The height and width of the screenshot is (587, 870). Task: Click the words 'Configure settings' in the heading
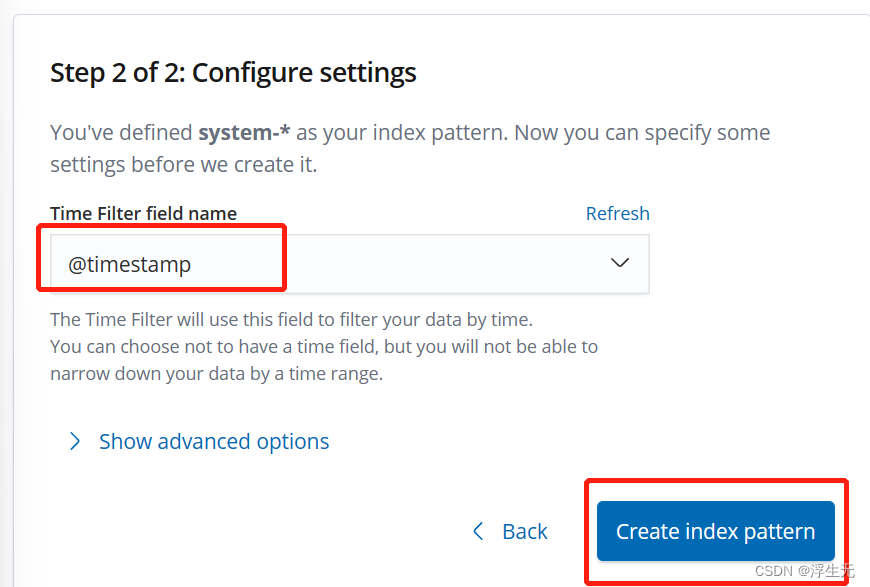click(304, 73)
